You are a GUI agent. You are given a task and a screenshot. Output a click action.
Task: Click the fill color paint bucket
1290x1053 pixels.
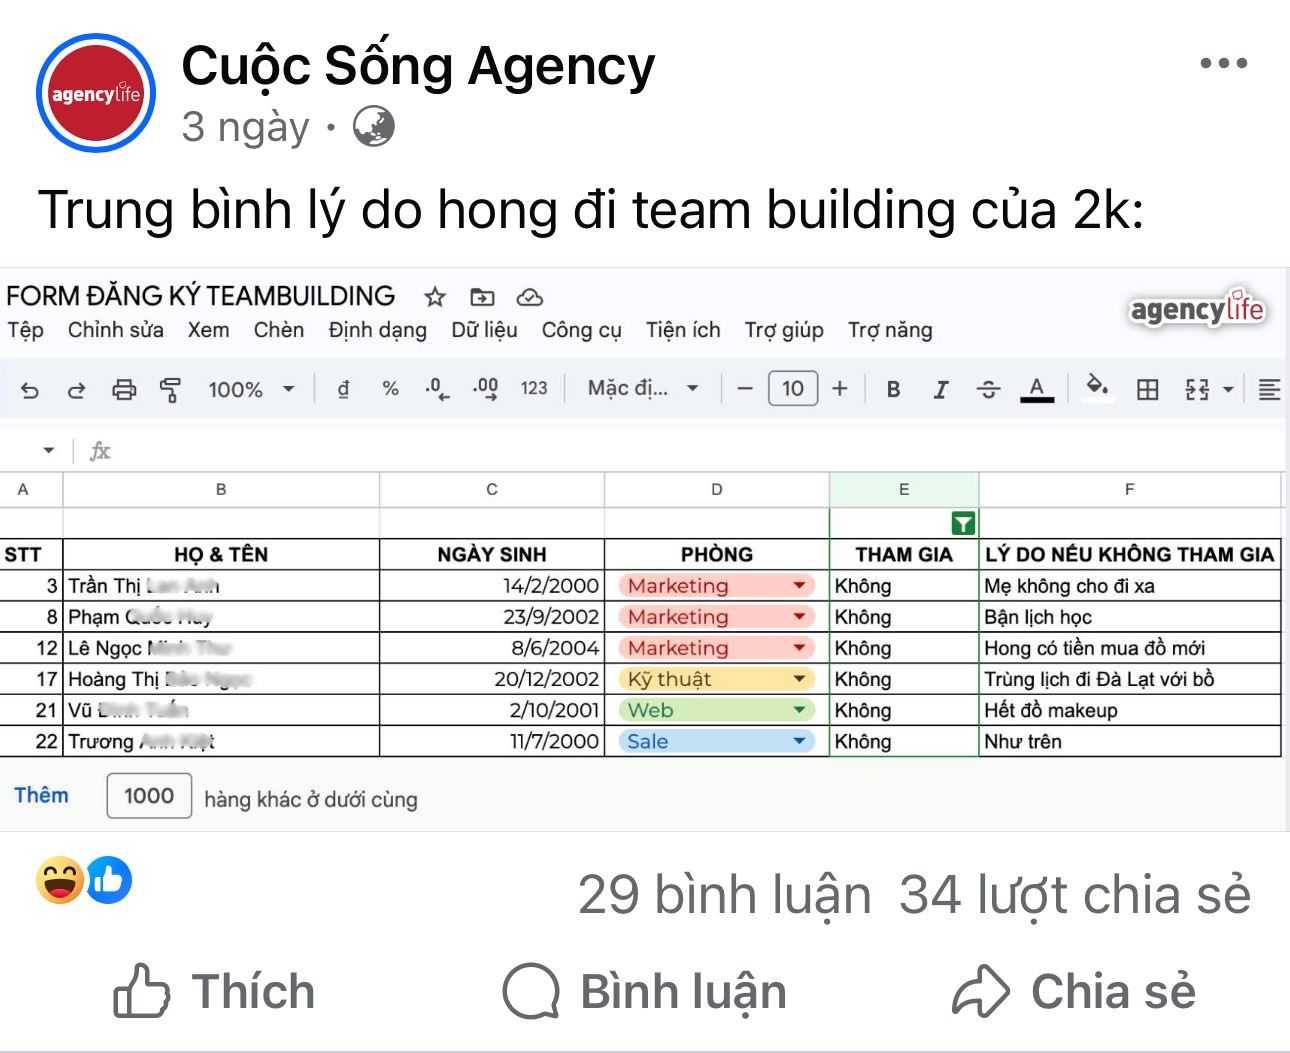point(1097,387)
